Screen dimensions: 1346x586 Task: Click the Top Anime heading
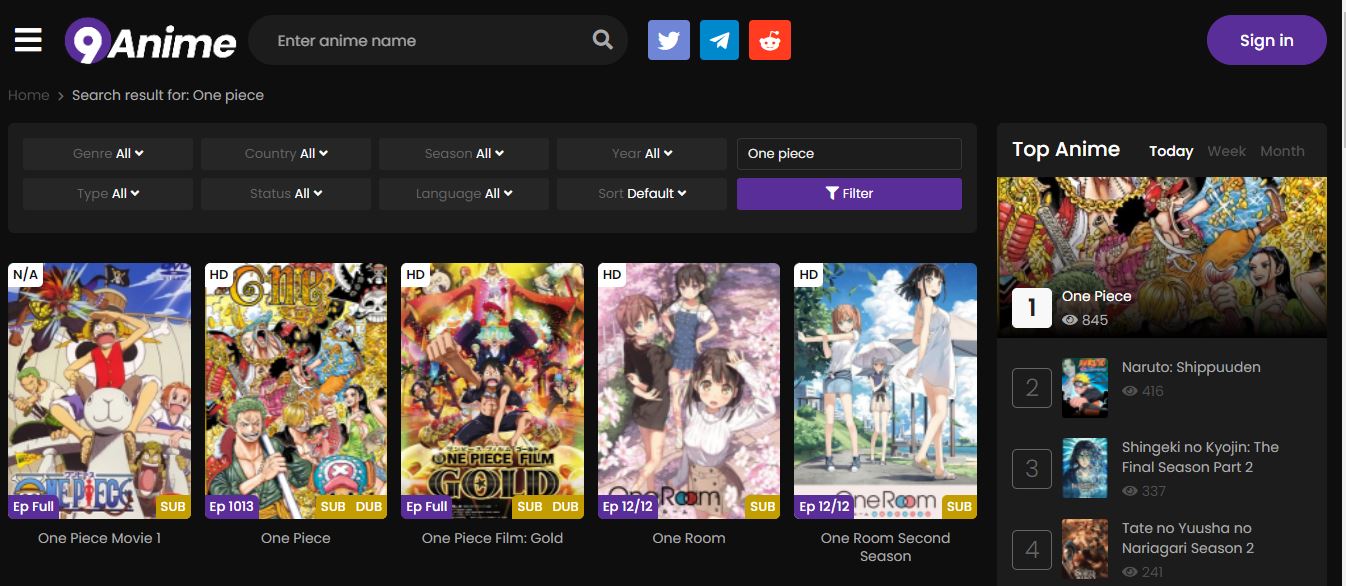pyautogui.click(x=1066, y=149)
